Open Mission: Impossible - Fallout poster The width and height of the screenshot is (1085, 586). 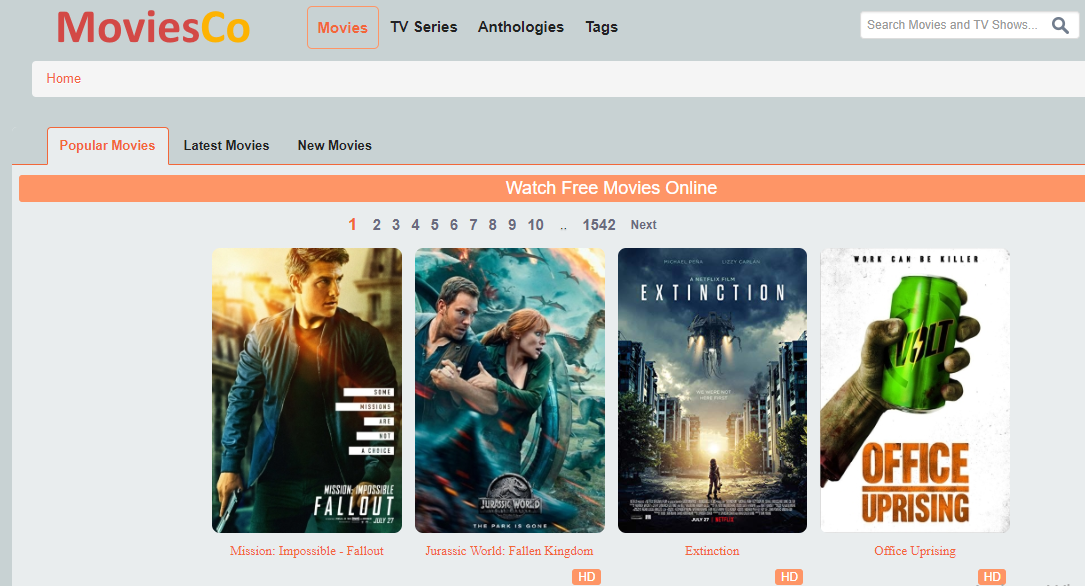(x=307, y=390)
